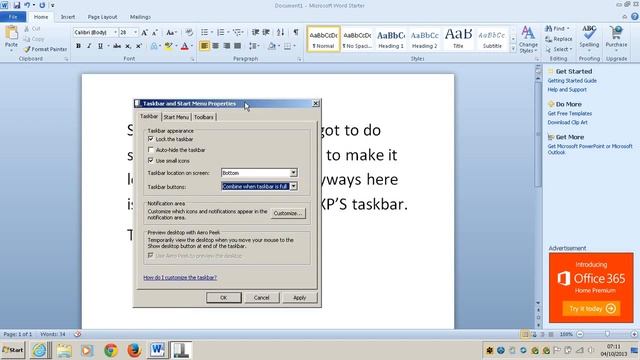Click the Paste icon
640x360 pixels.
click(x=11, y=33)
